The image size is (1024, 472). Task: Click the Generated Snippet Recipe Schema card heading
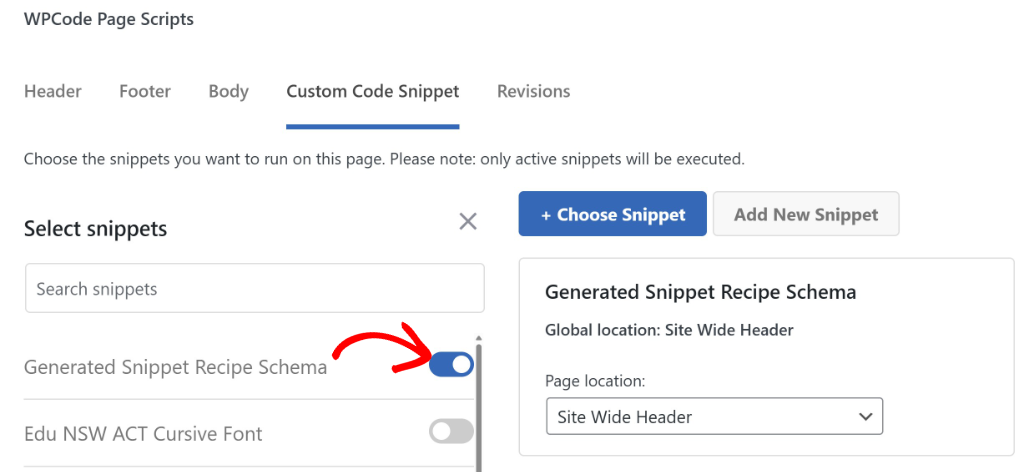tap(700, 292)
